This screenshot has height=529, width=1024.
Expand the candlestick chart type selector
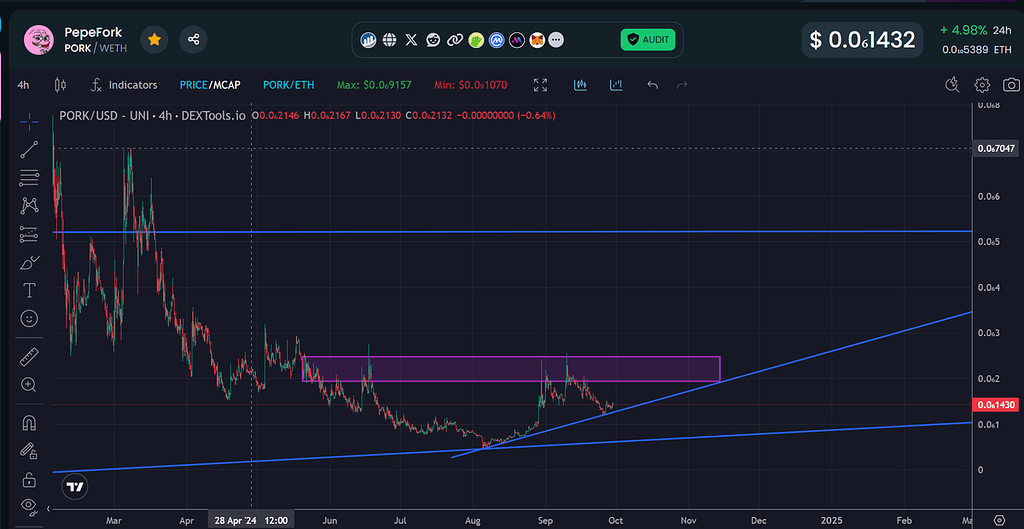(59, 85)
